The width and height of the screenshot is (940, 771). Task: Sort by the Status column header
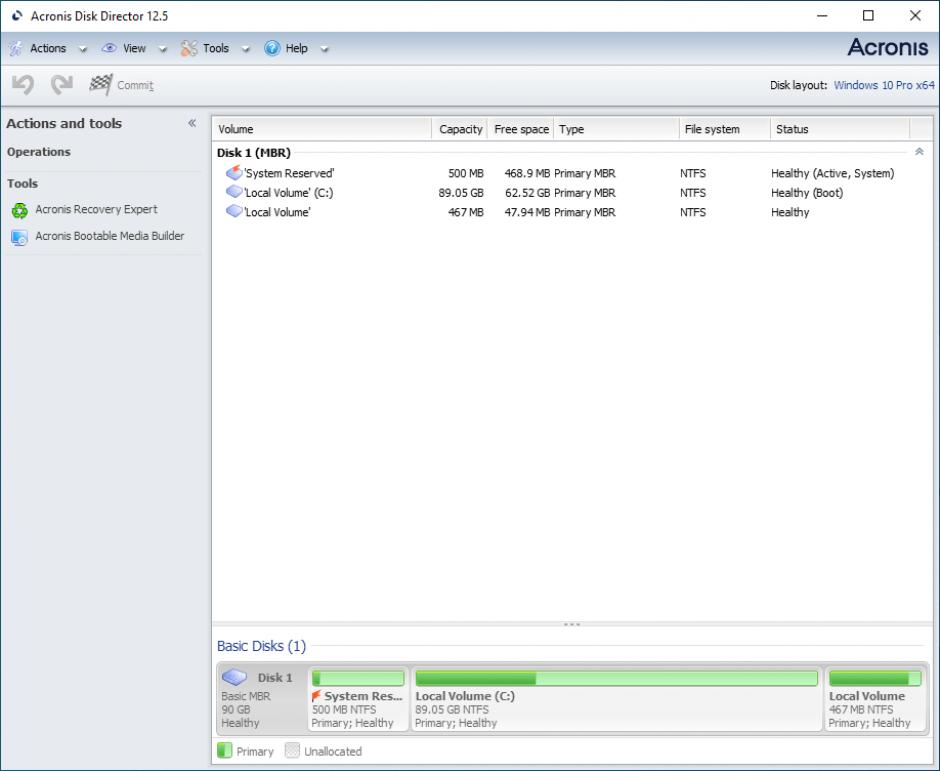(840, 129)
